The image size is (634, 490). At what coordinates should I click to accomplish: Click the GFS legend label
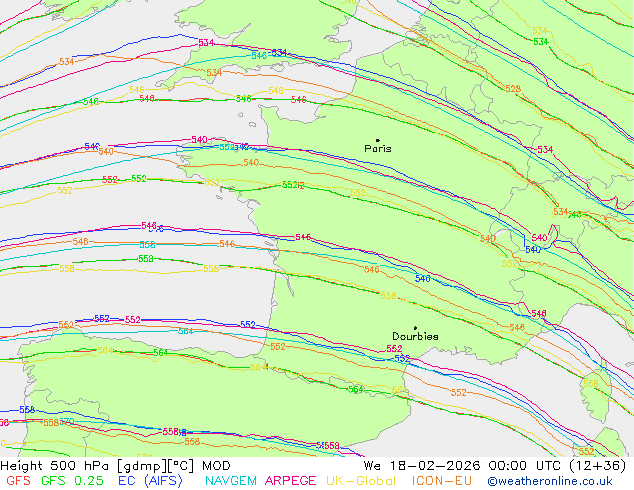pyautogui.click(x=18, y=481)
